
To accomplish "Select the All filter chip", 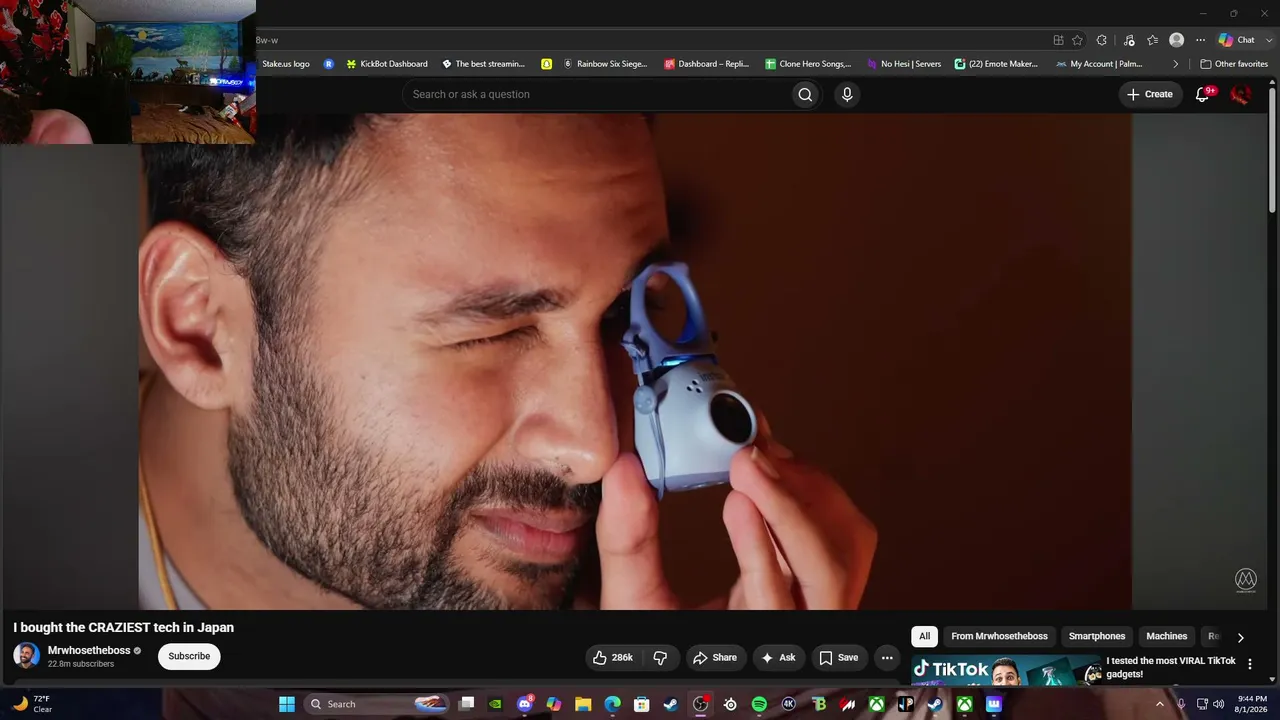I will coord(924,636).
